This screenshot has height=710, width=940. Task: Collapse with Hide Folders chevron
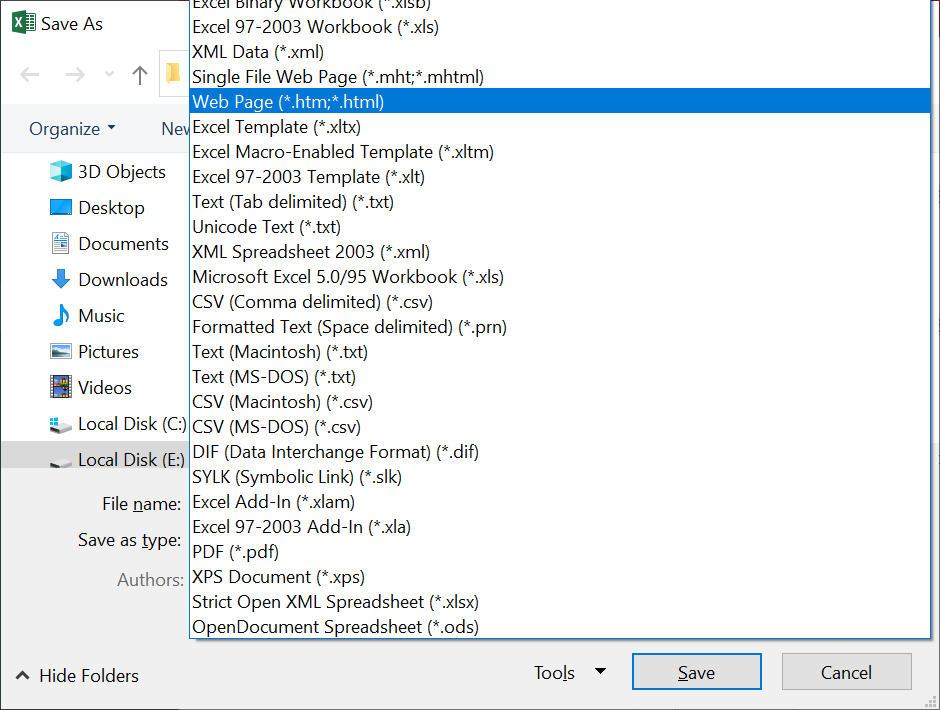click(x=22, y=675)
